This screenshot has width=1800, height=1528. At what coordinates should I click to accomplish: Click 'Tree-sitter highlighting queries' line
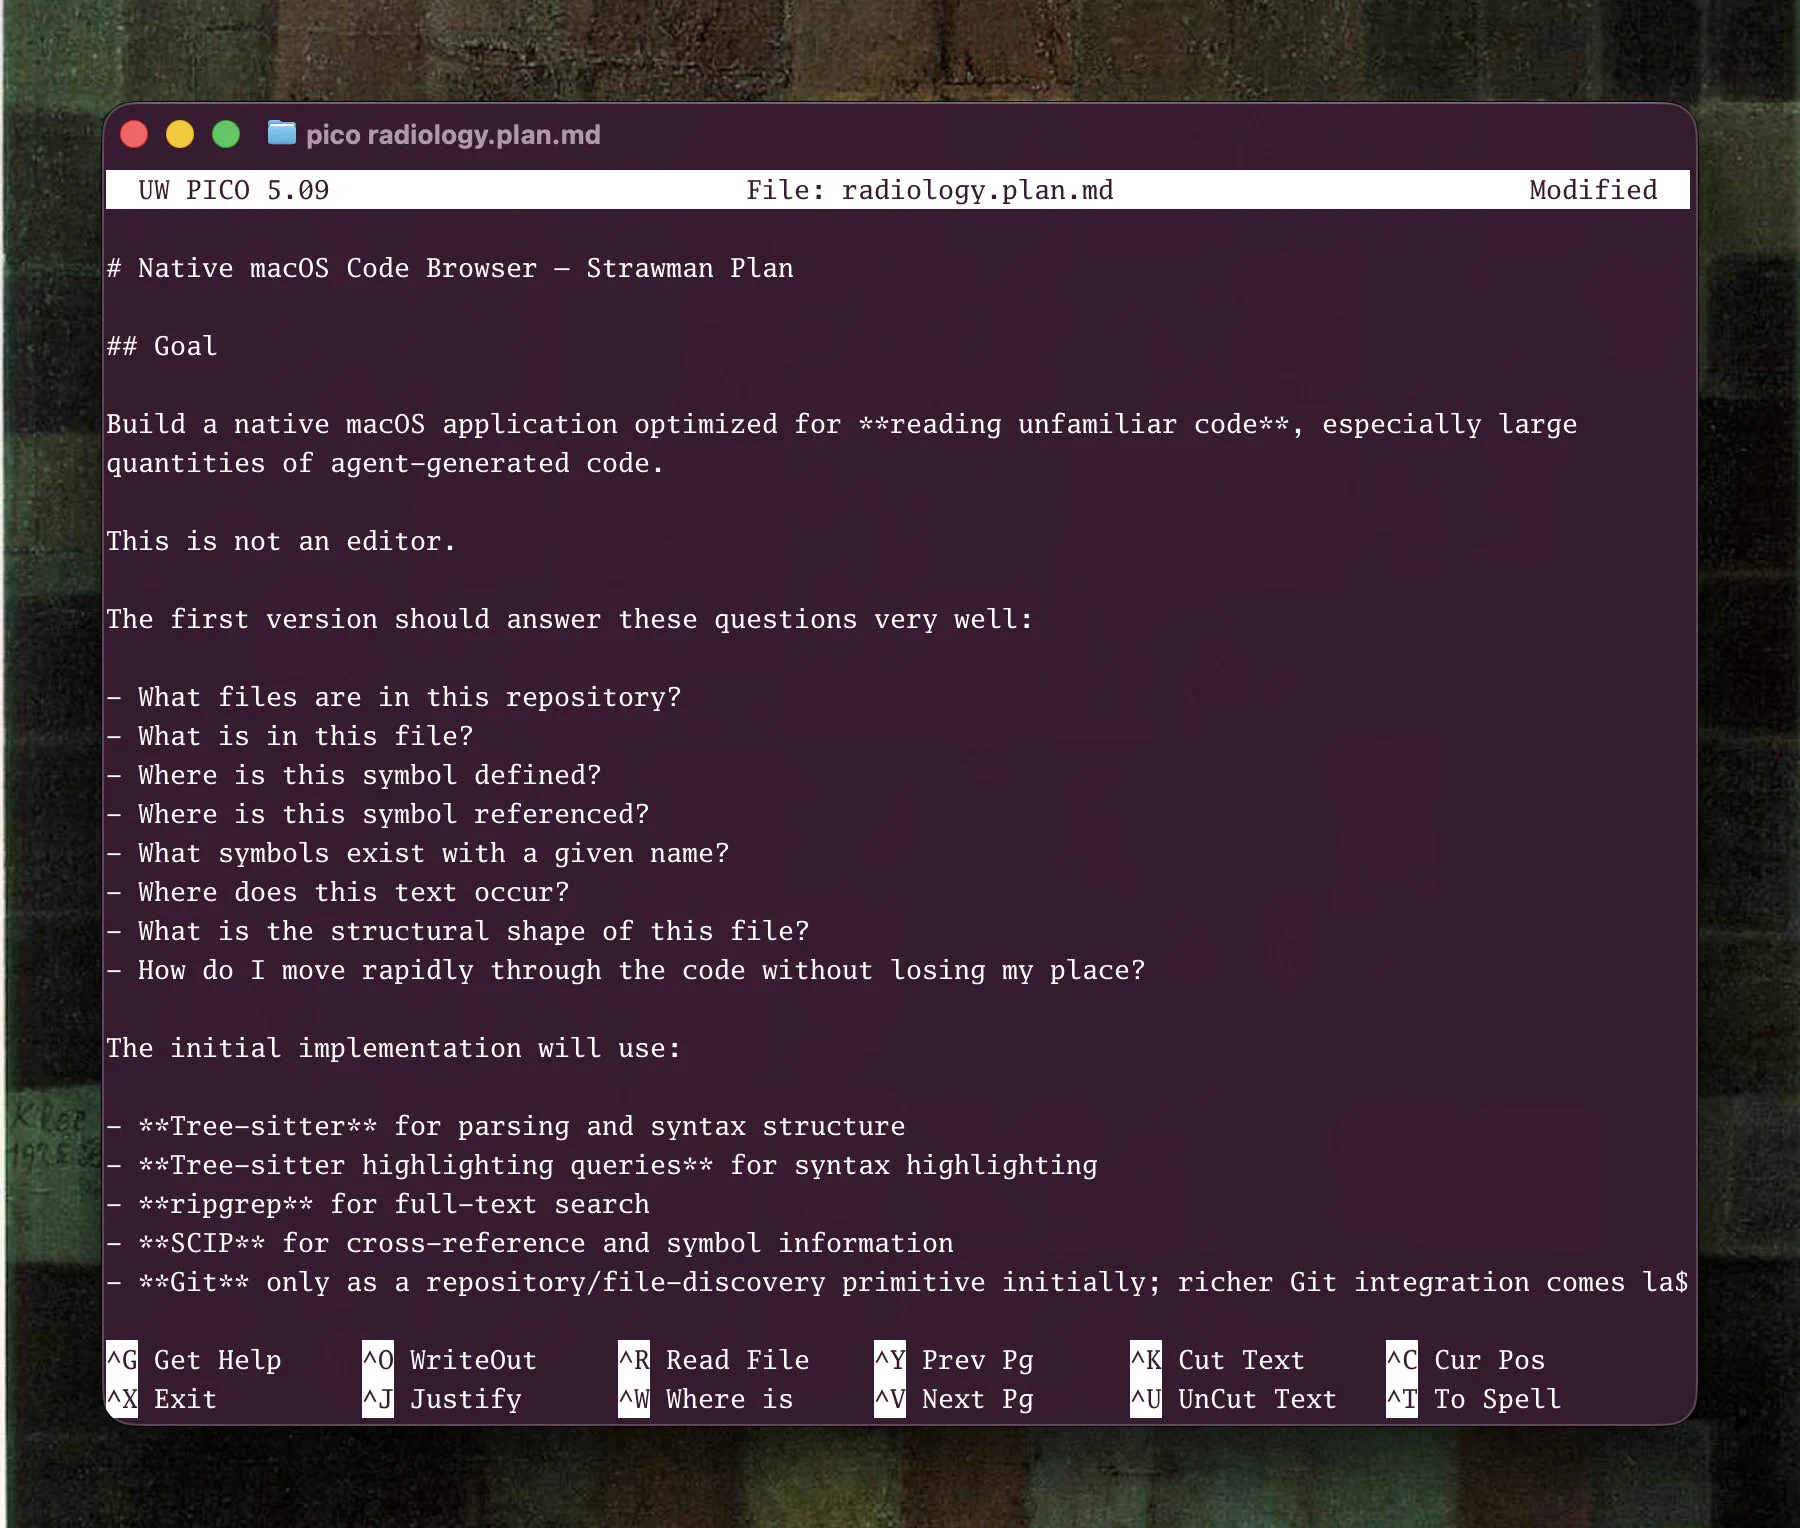602,1165
